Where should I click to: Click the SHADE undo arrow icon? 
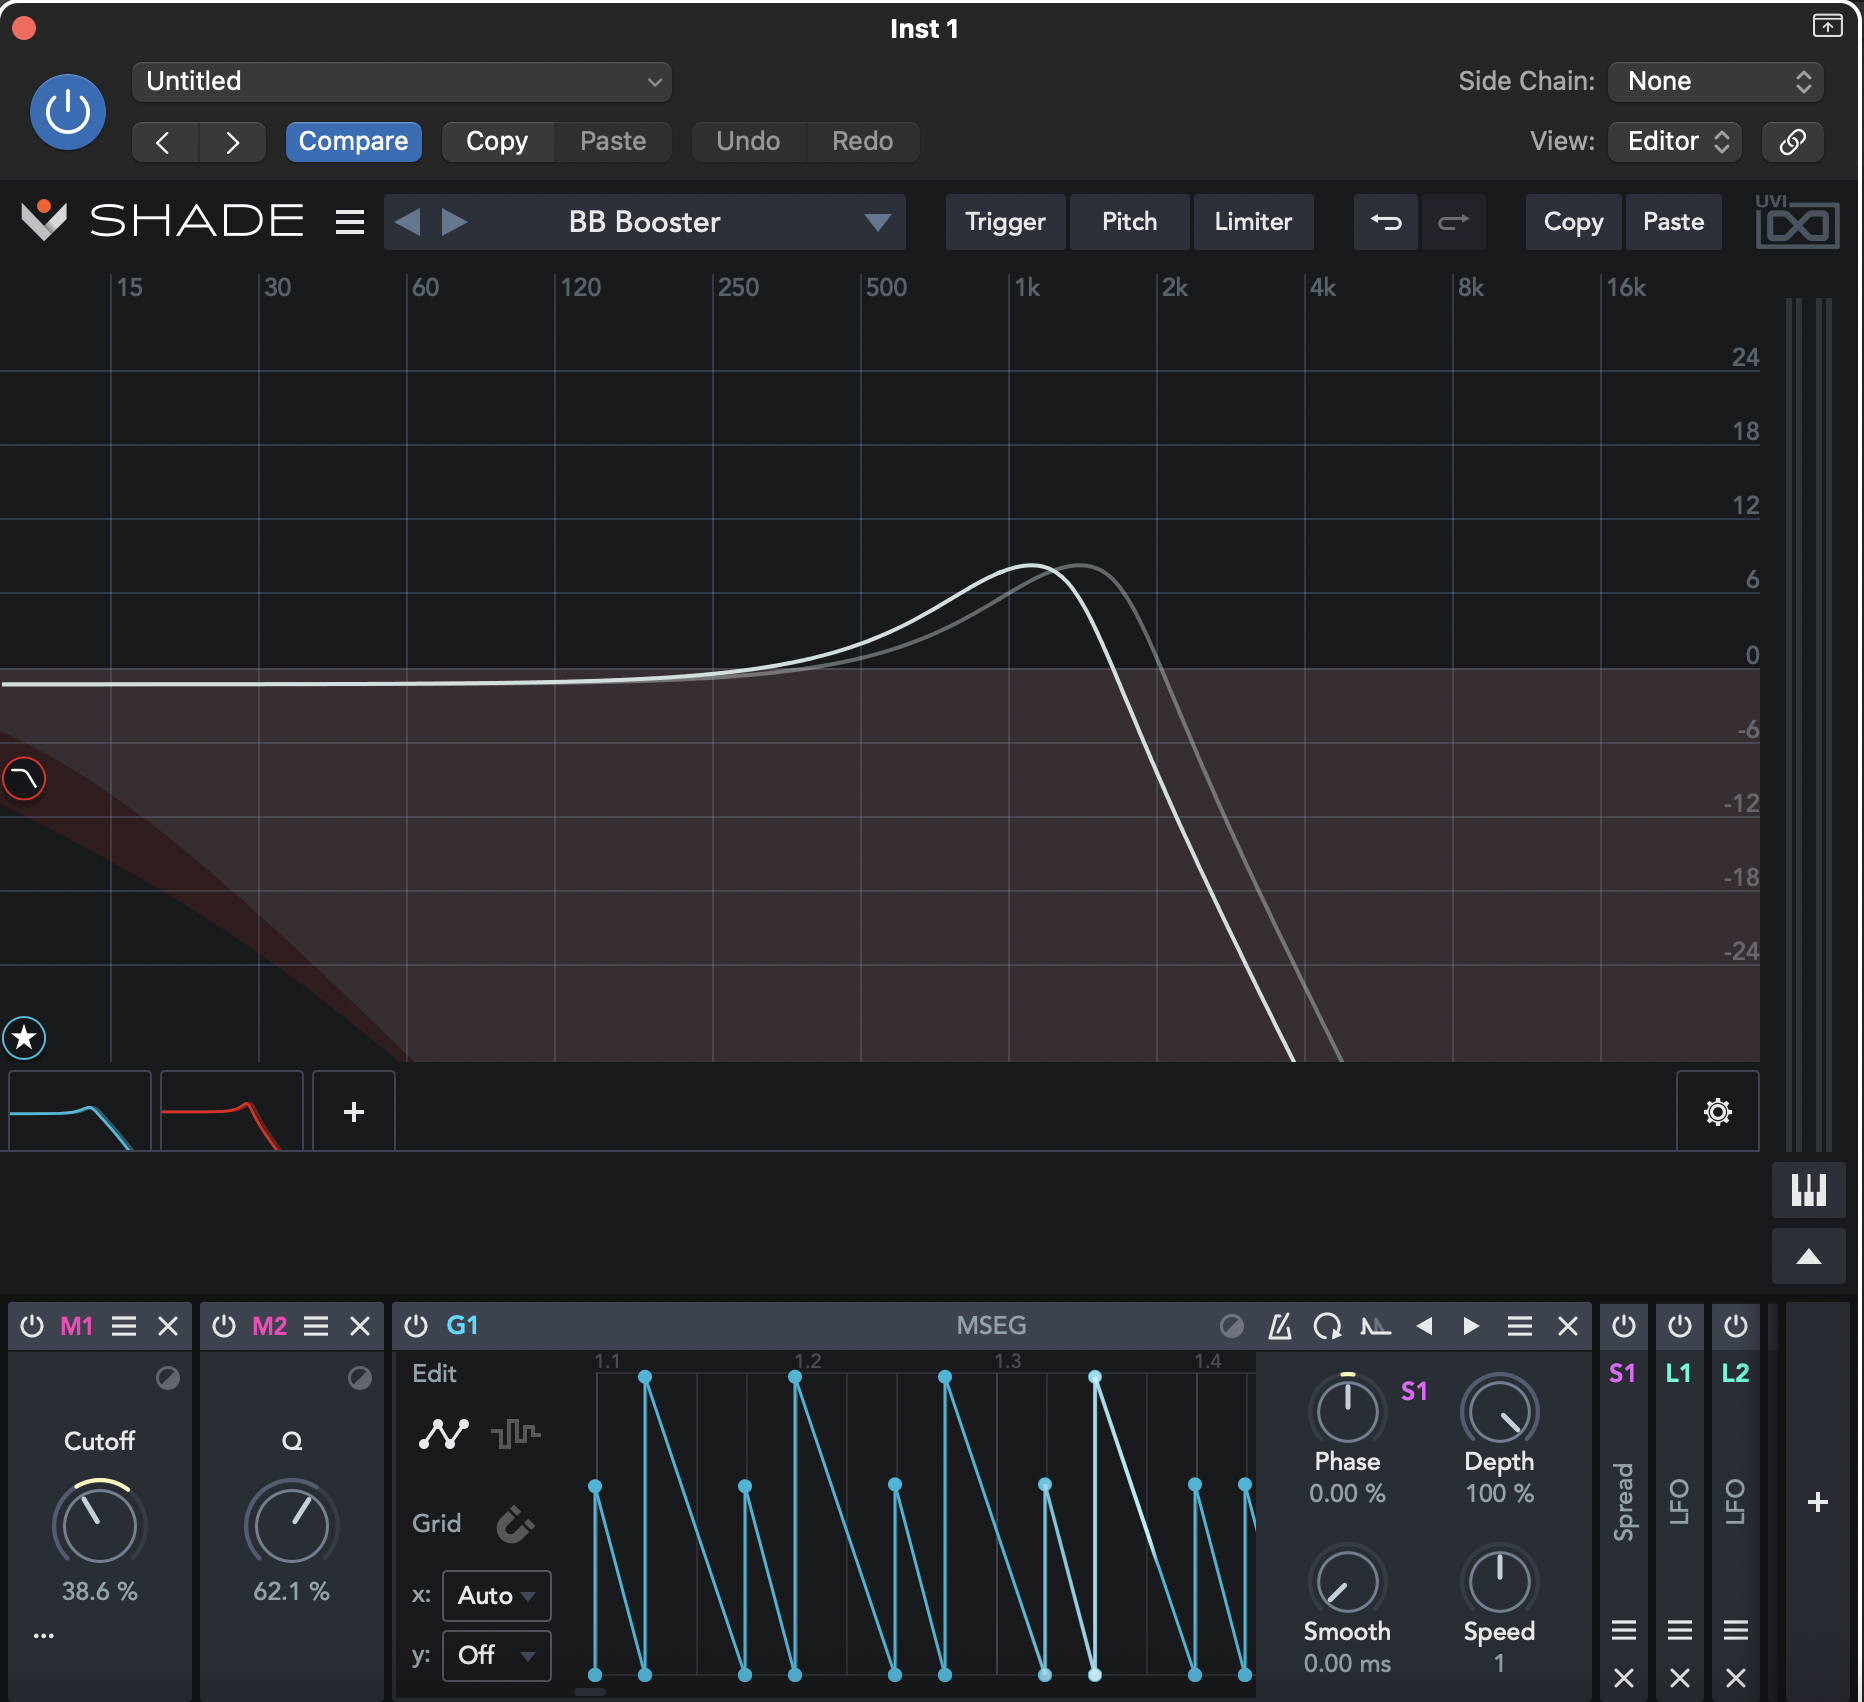click(x=1386, y=222)
